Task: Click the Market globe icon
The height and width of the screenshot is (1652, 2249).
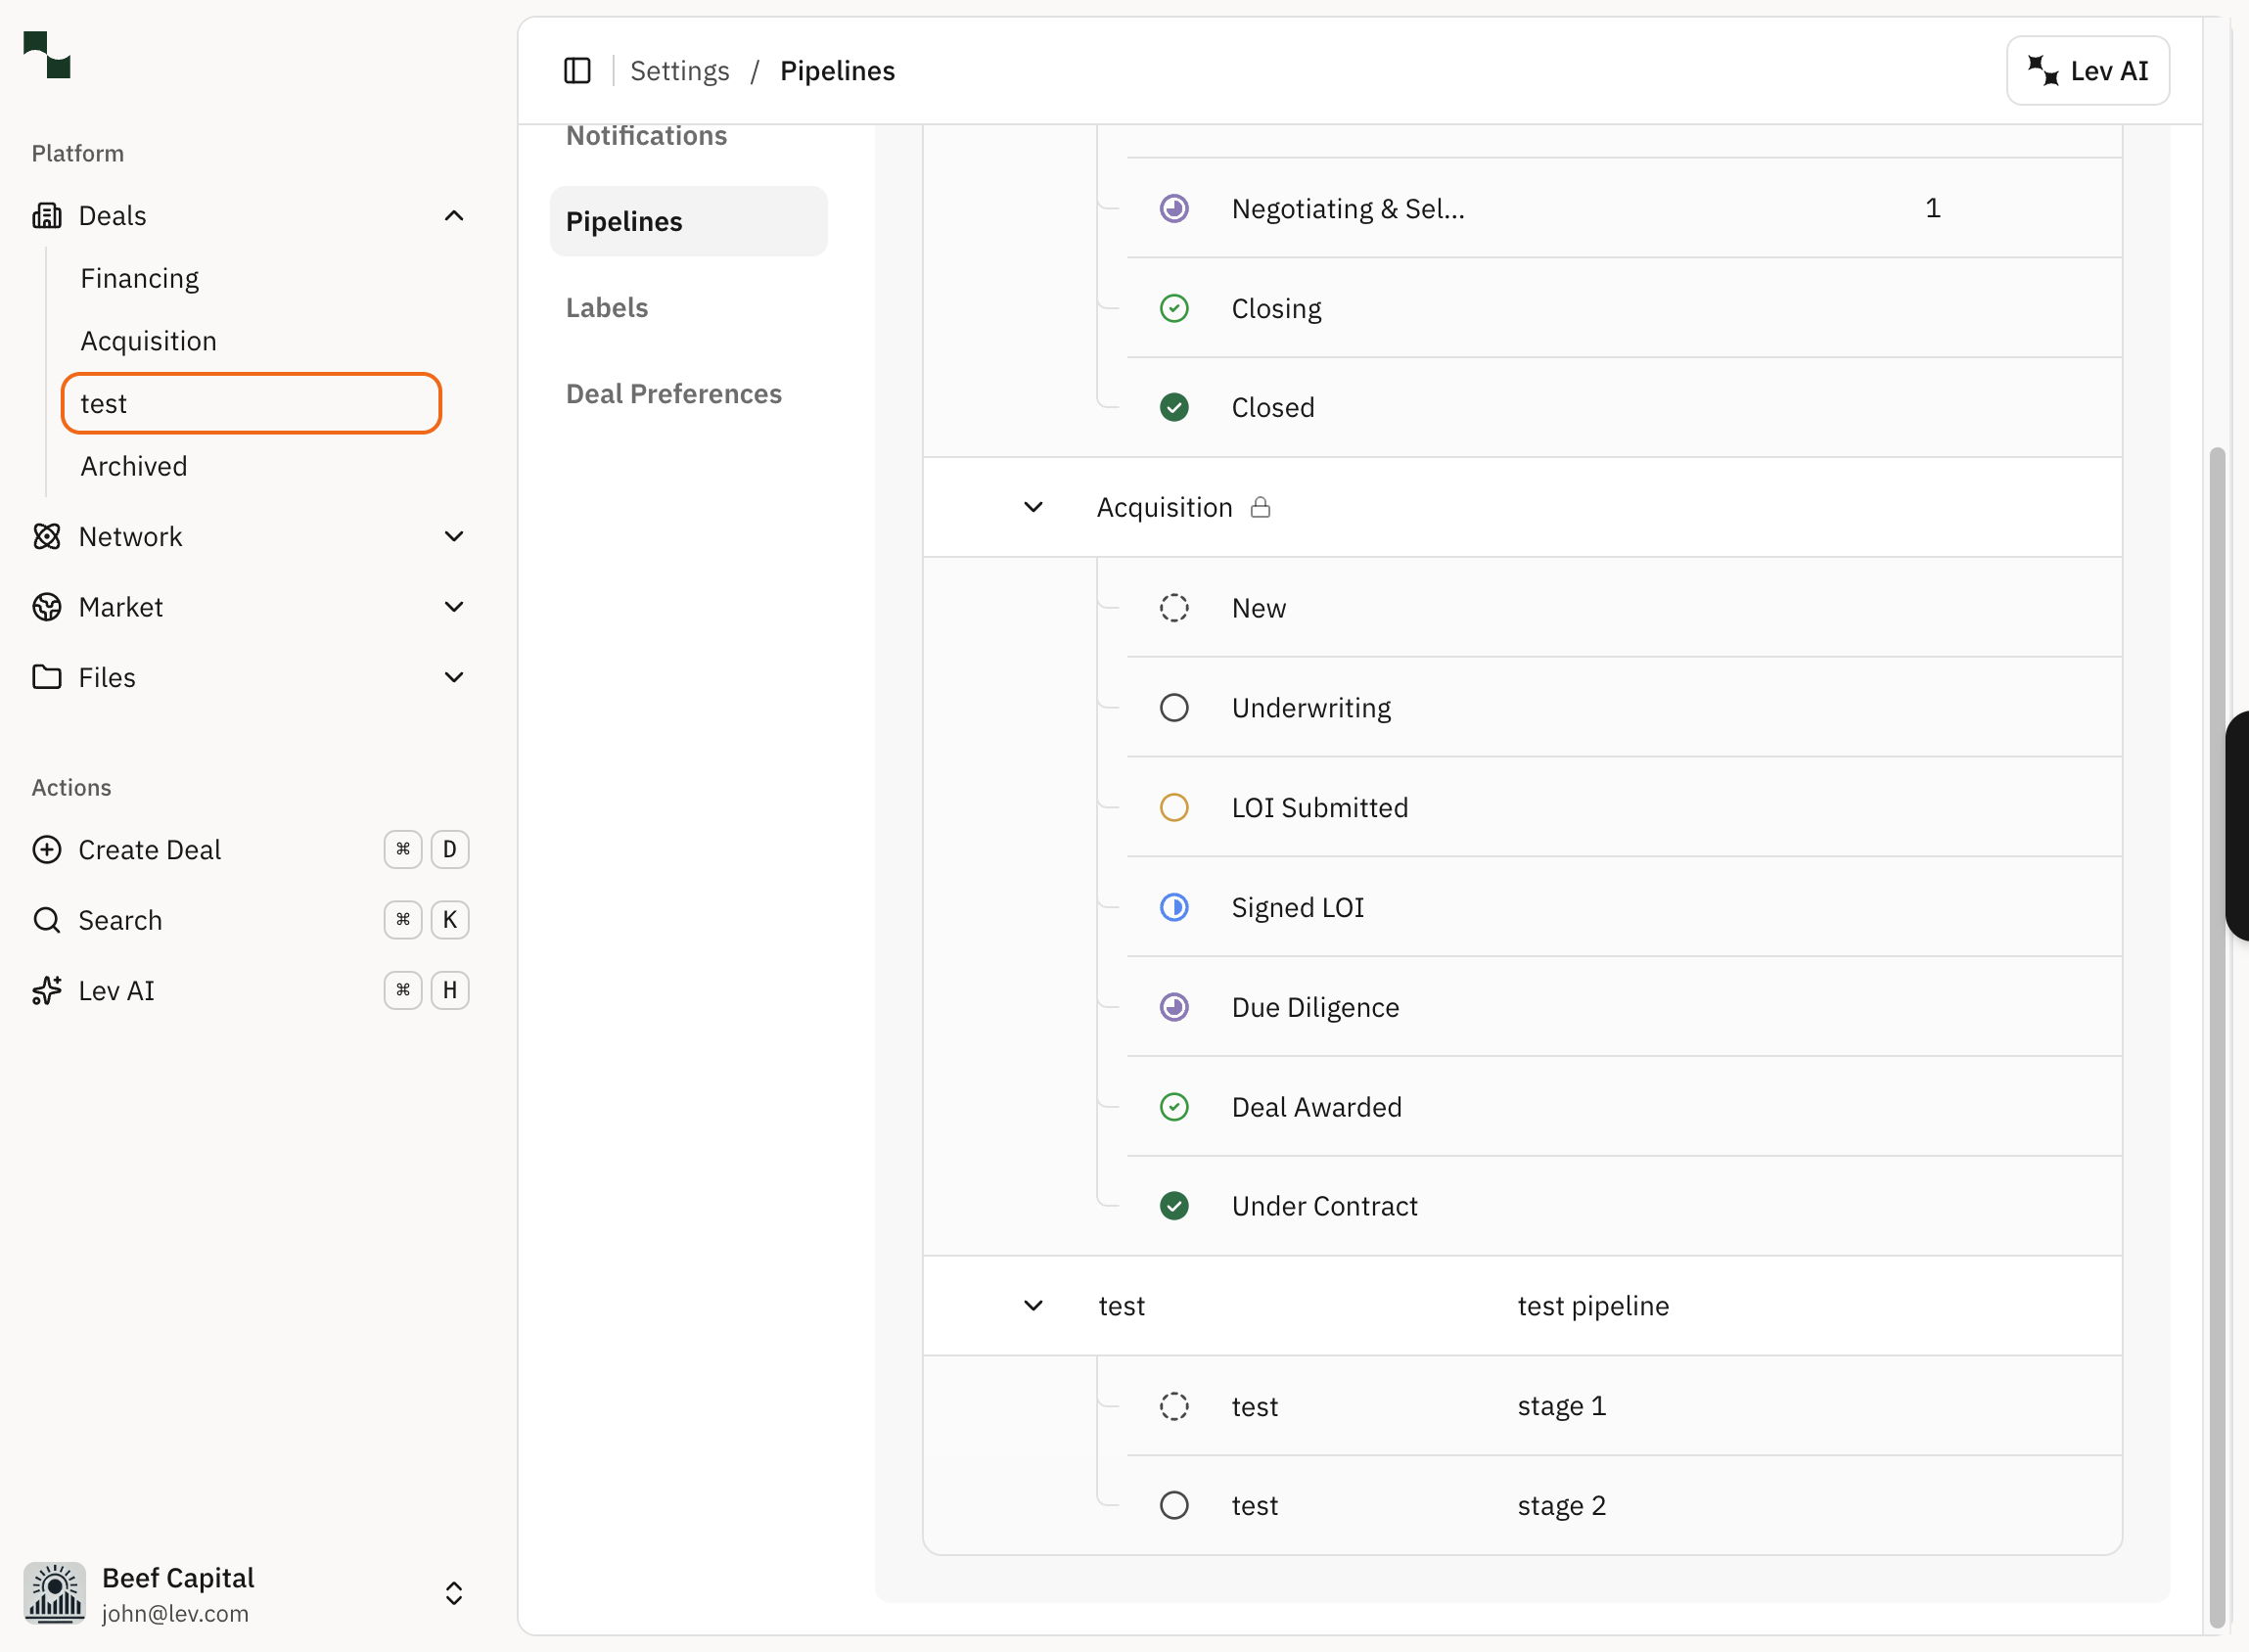Action: tap(46, 606)
